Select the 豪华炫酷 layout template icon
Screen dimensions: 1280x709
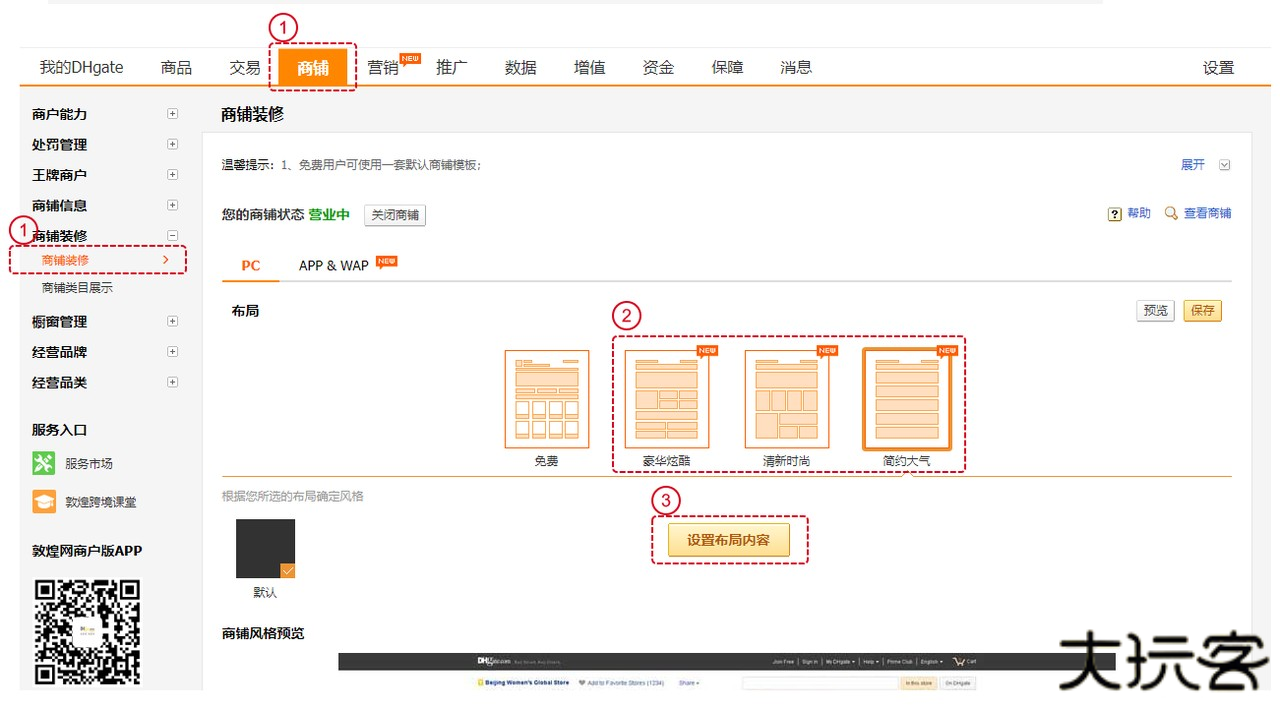pos(667,399)
